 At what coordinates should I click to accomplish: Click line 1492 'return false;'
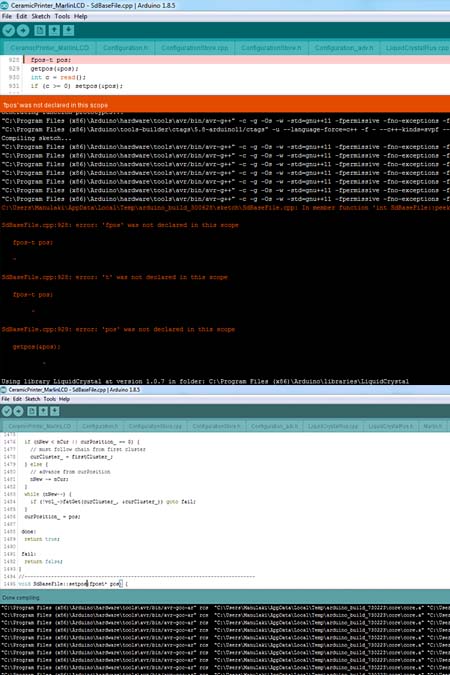pyautogui.click(x=43, y=561)
